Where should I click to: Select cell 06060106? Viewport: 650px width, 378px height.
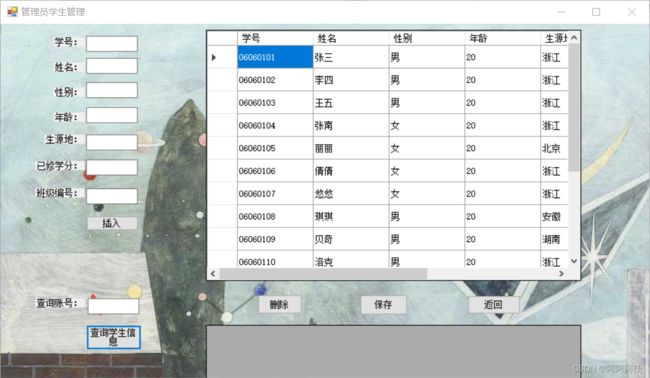275,171
